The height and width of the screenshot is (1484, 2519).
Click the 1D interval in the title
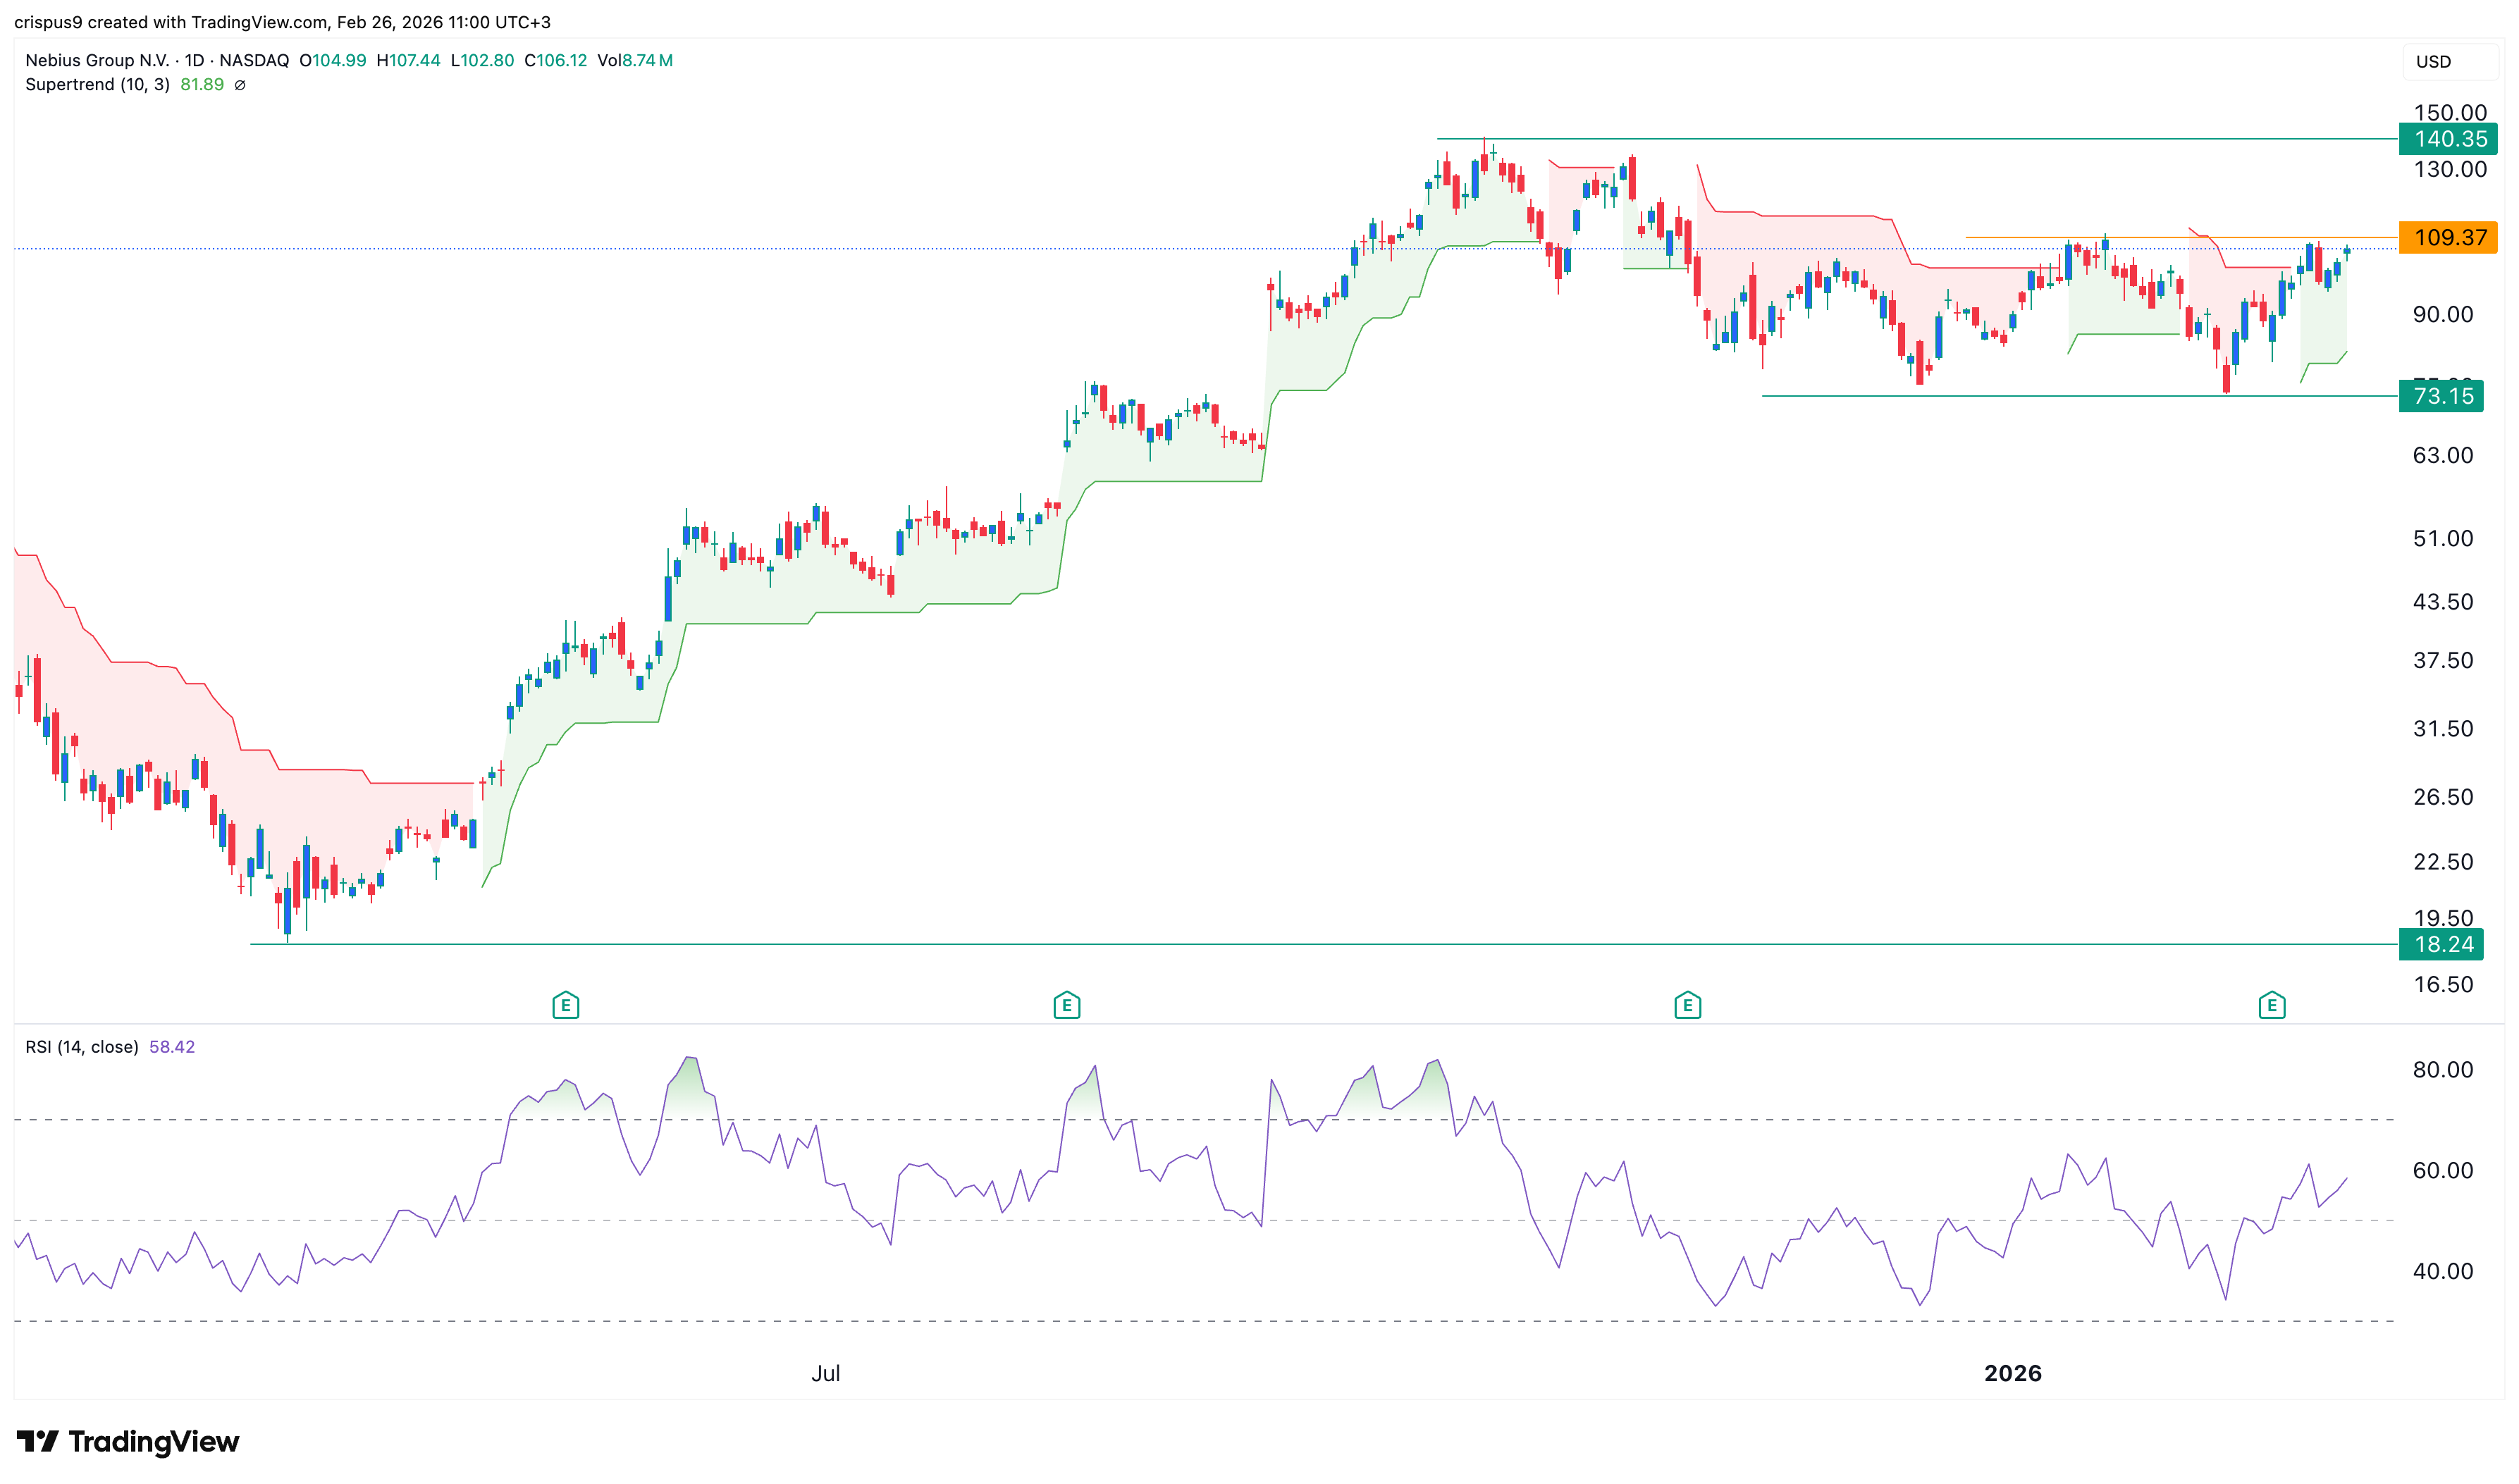click(x=194, y=60)
